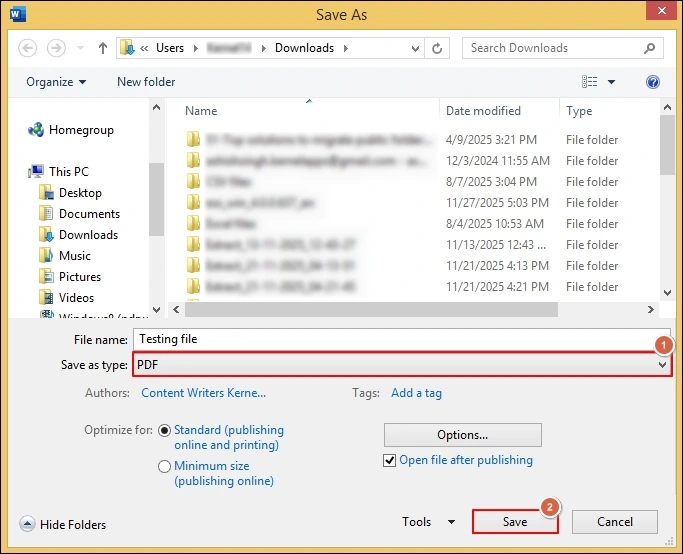Edit the Authors field value
683x554 pixels.
[x=203, y=393]
